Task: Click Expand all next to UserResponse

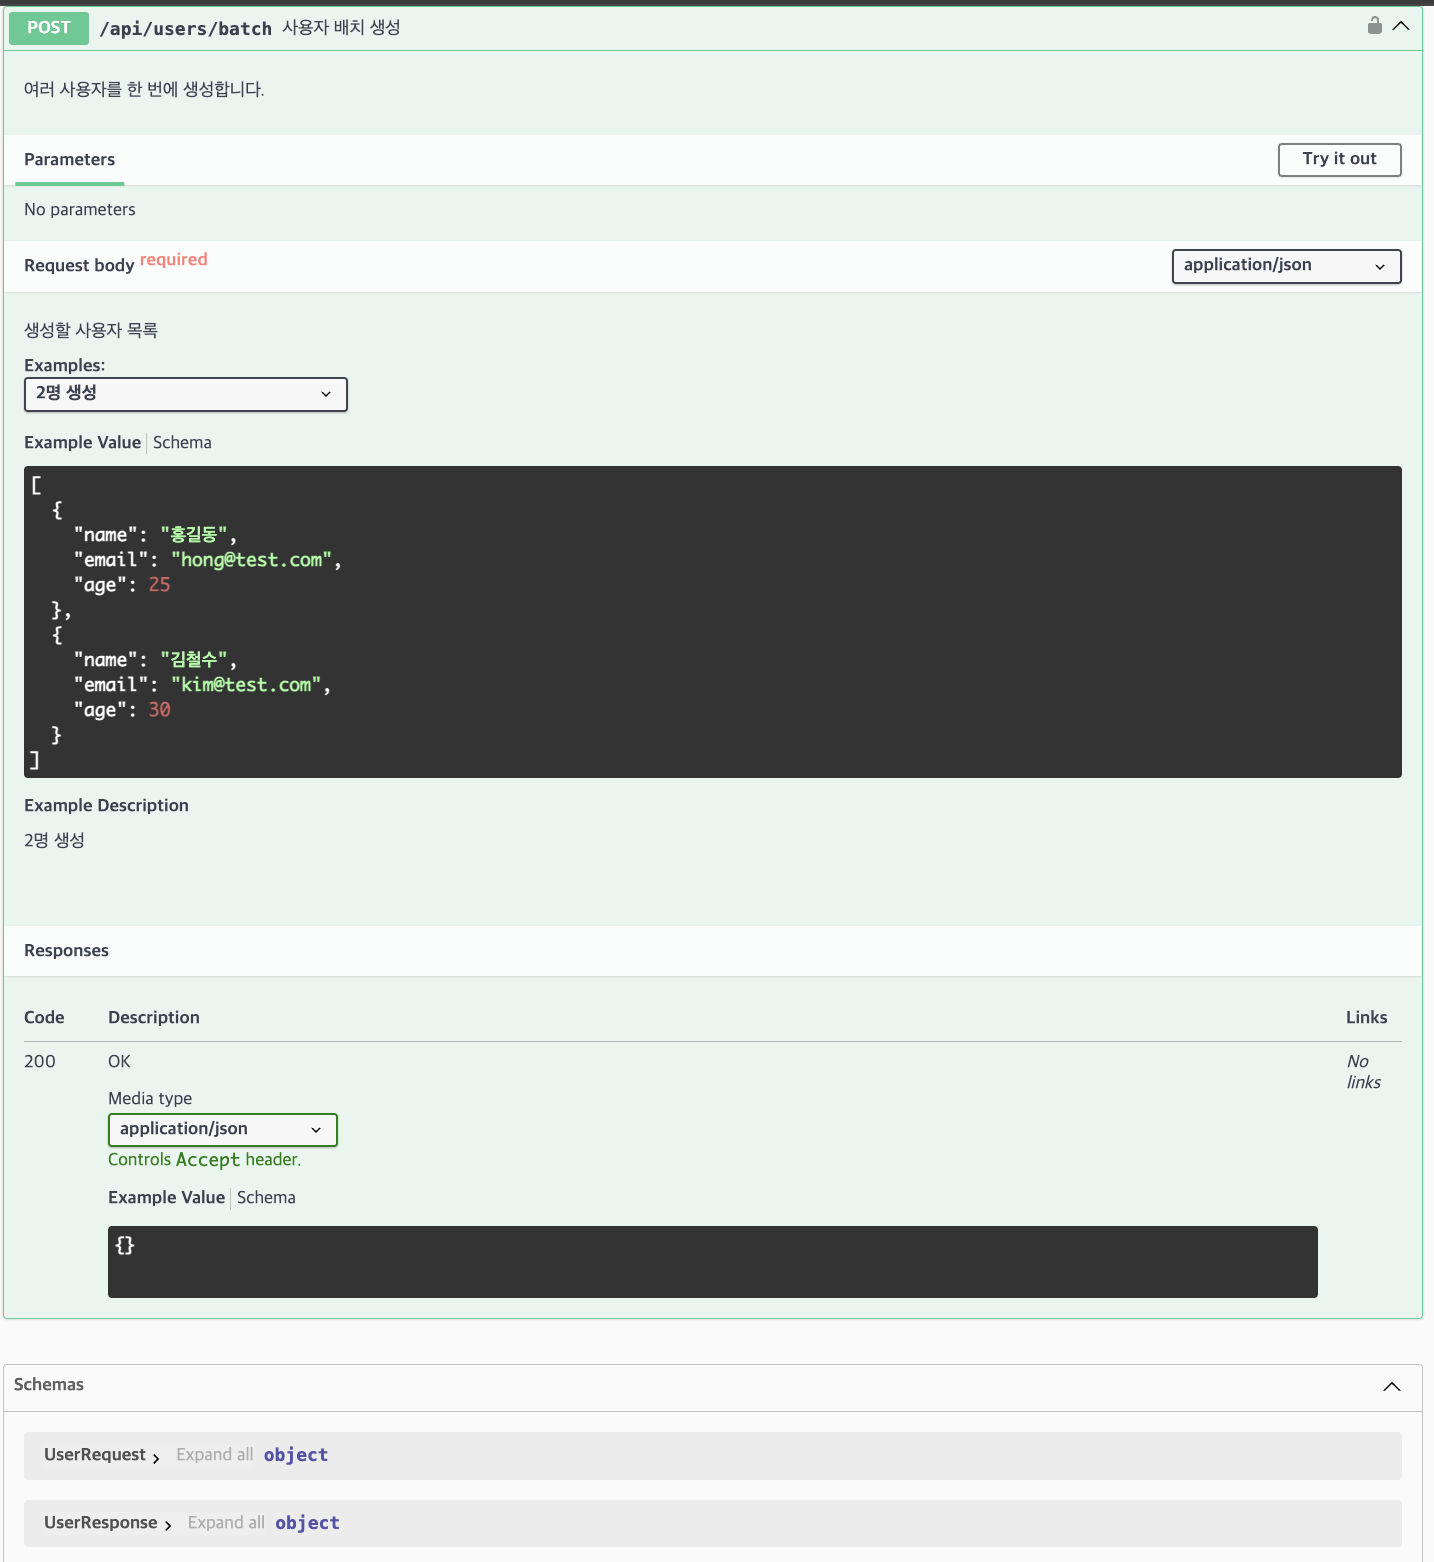Action: 226,1522
